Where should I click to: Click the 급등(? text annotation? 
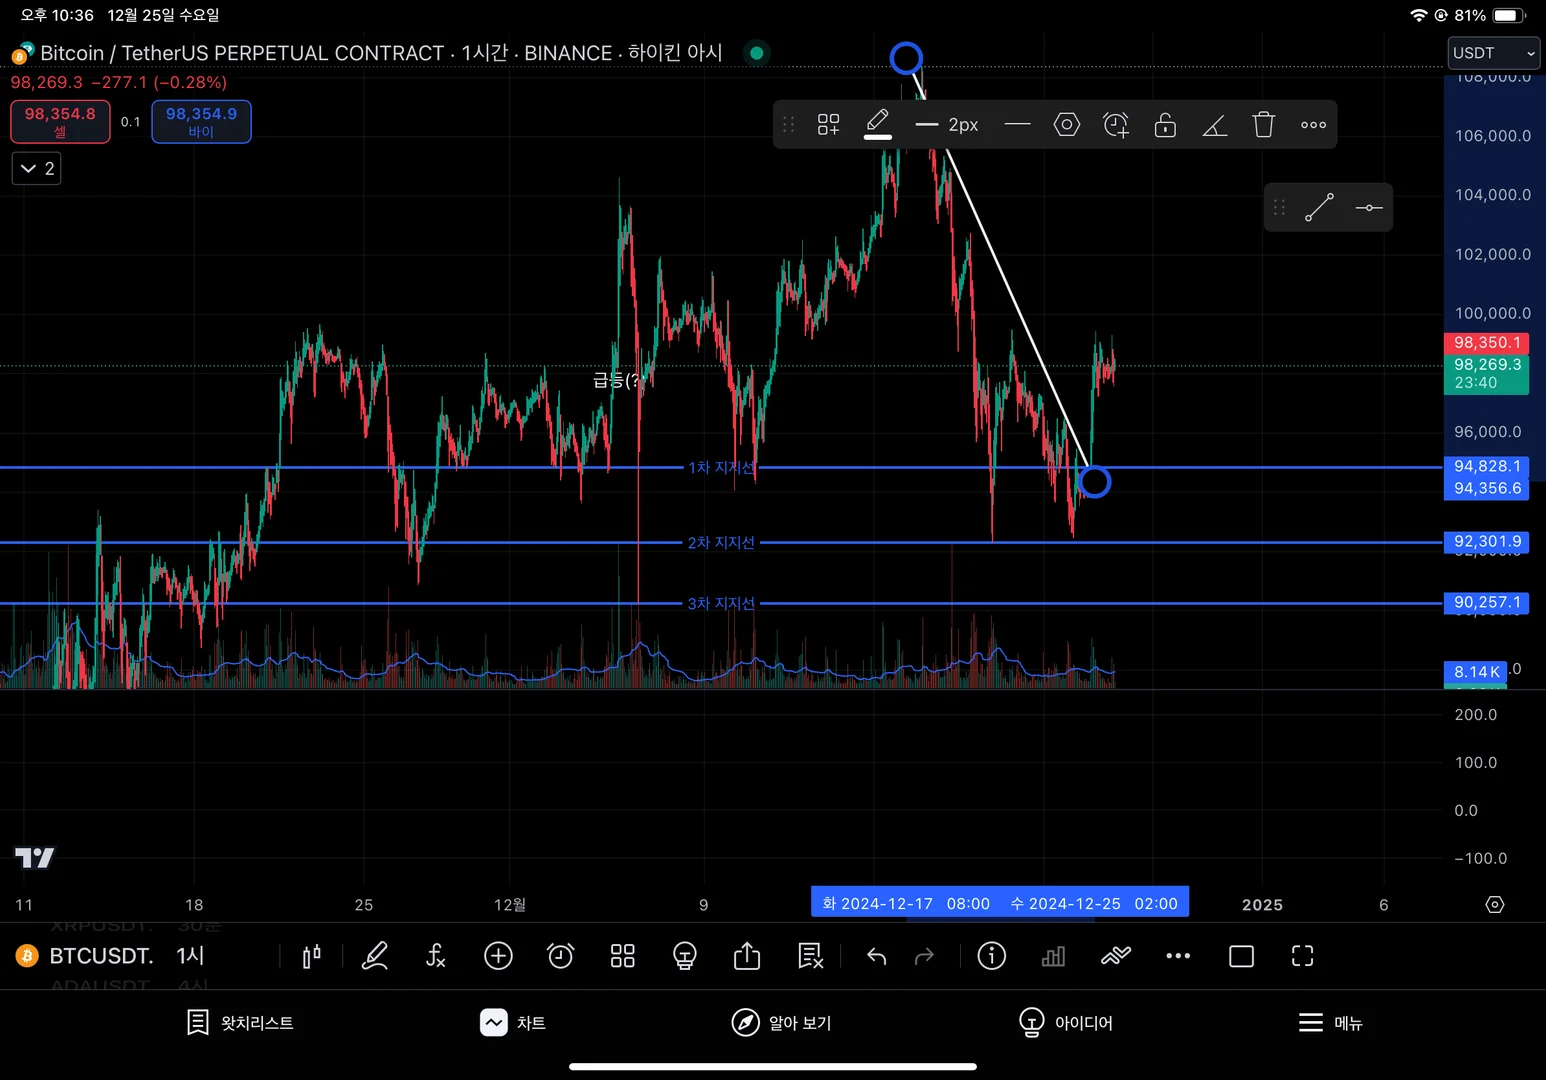[x=615, y=380]
